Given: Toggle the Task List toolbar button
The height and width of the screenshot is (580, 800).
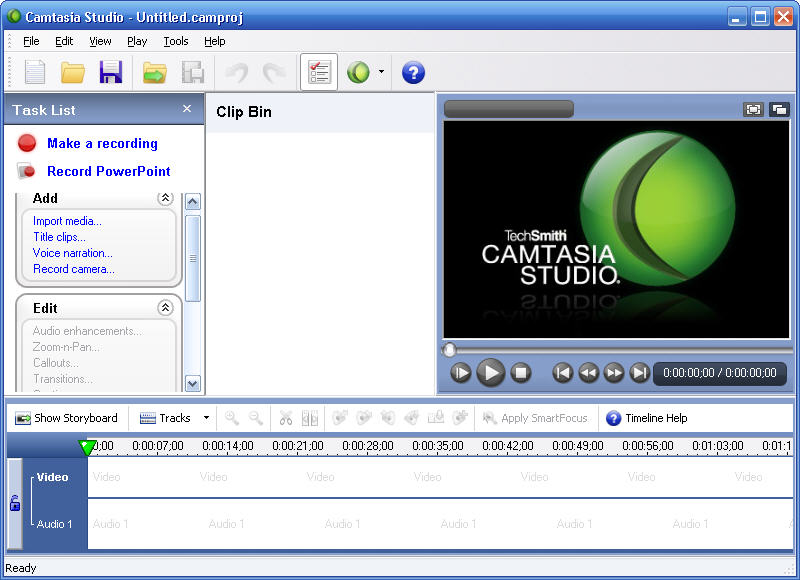Looking at the screenshot, I should pyautogui.click(x=319, y=72).
